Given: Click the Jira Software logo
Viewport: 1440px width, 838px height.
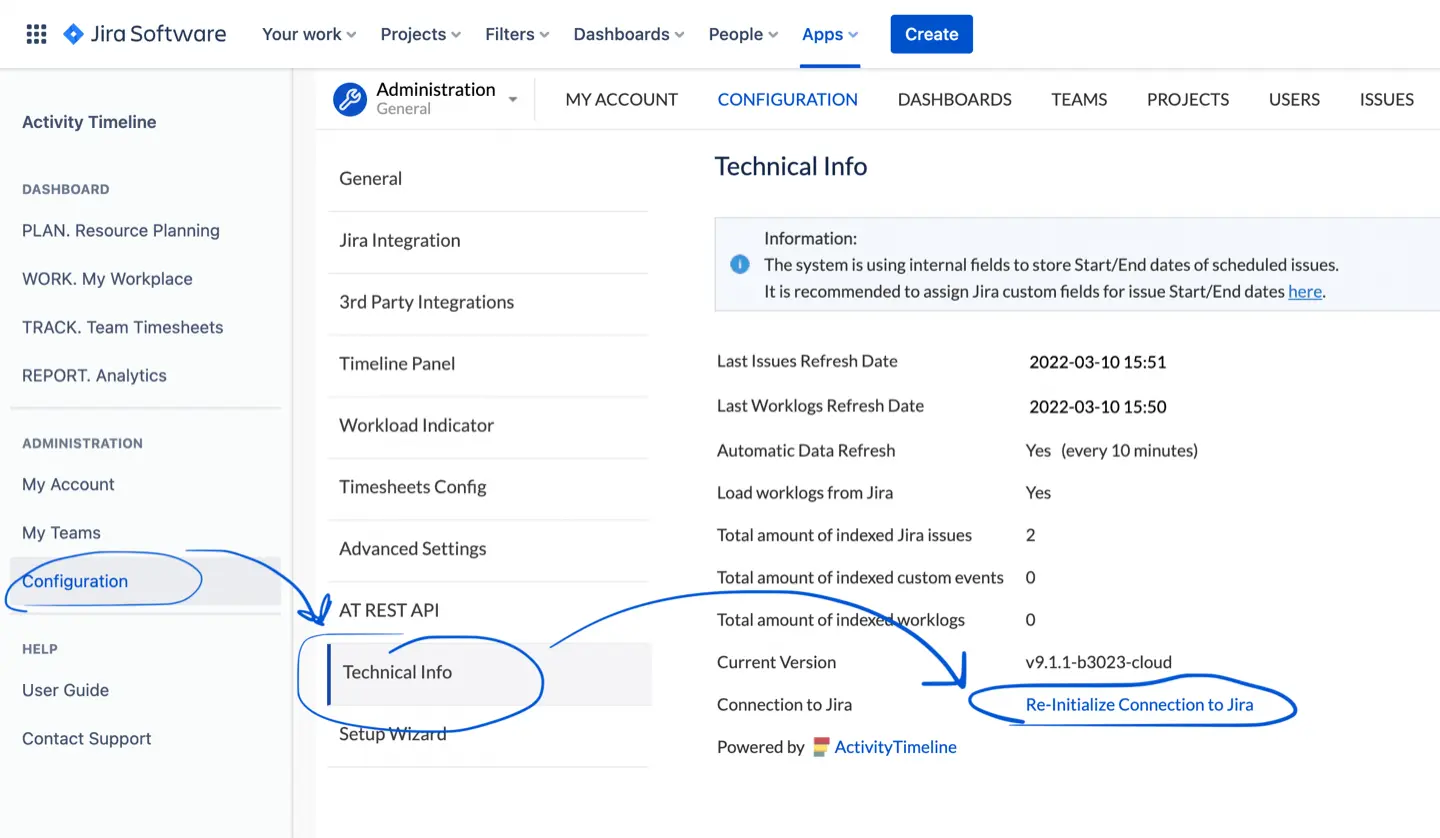Looking at the screenshot, I should pos(145,34).
